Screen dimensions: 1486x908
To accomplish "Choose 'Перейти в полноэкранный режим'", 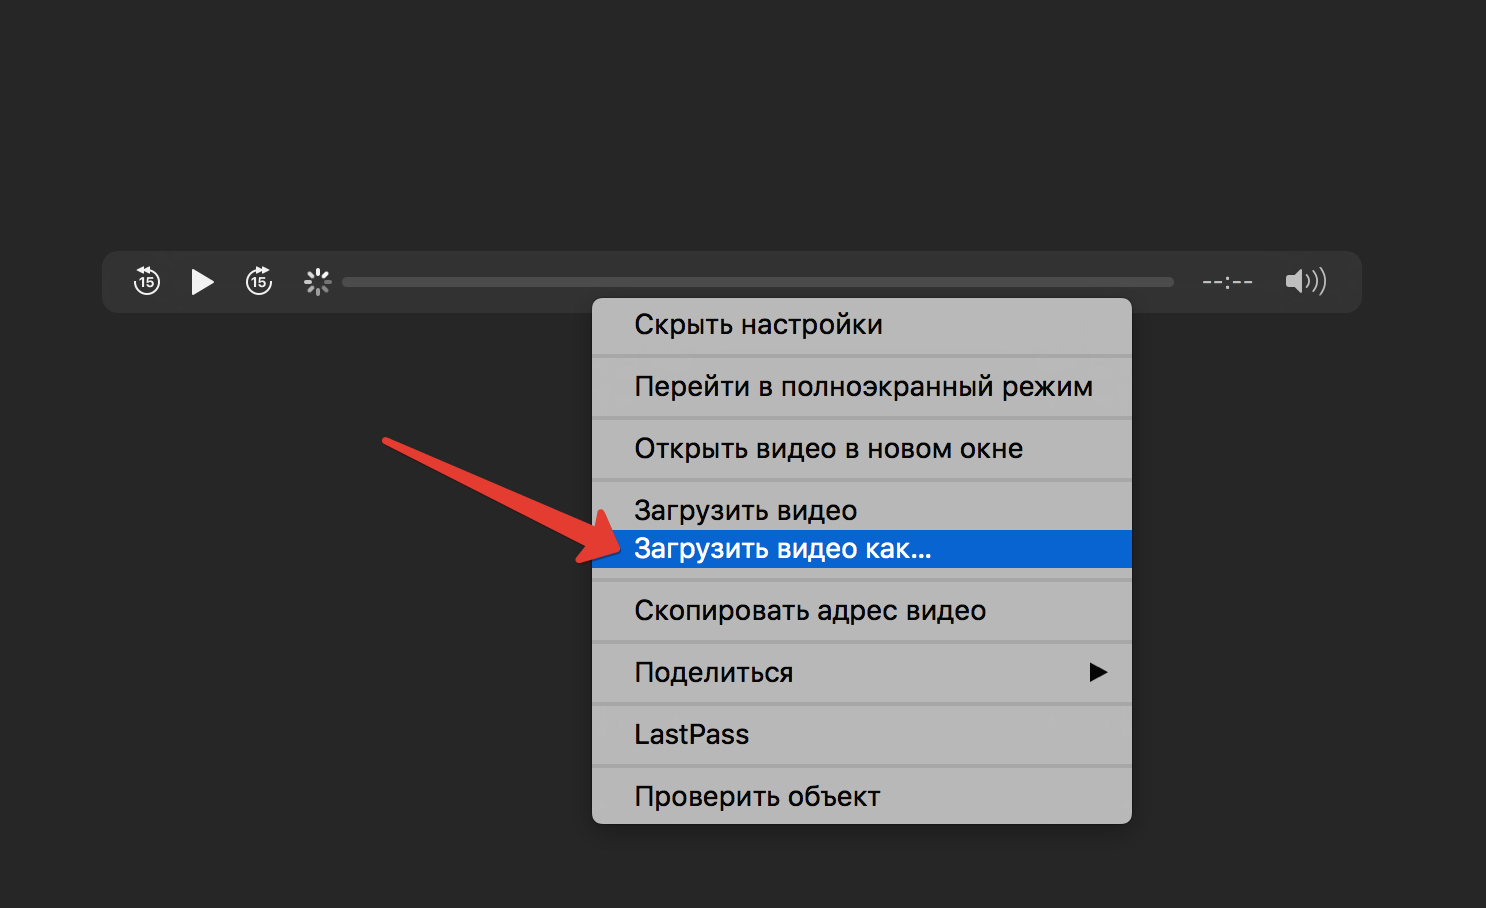I will pyautogui.click(x=862, y=387).
